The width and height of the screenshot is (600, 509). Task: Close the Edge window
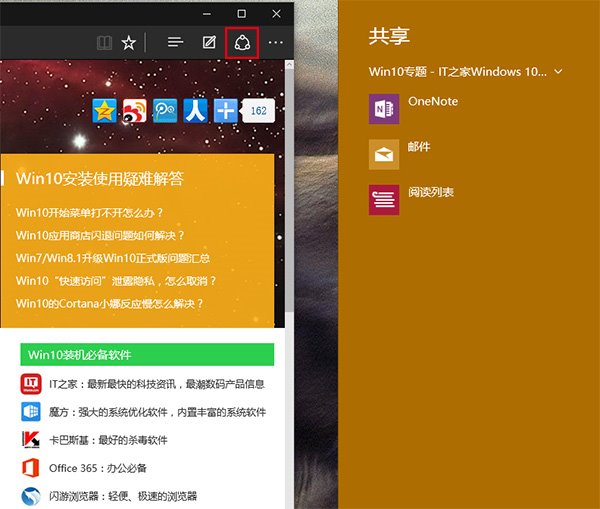(x=276, y=14)
